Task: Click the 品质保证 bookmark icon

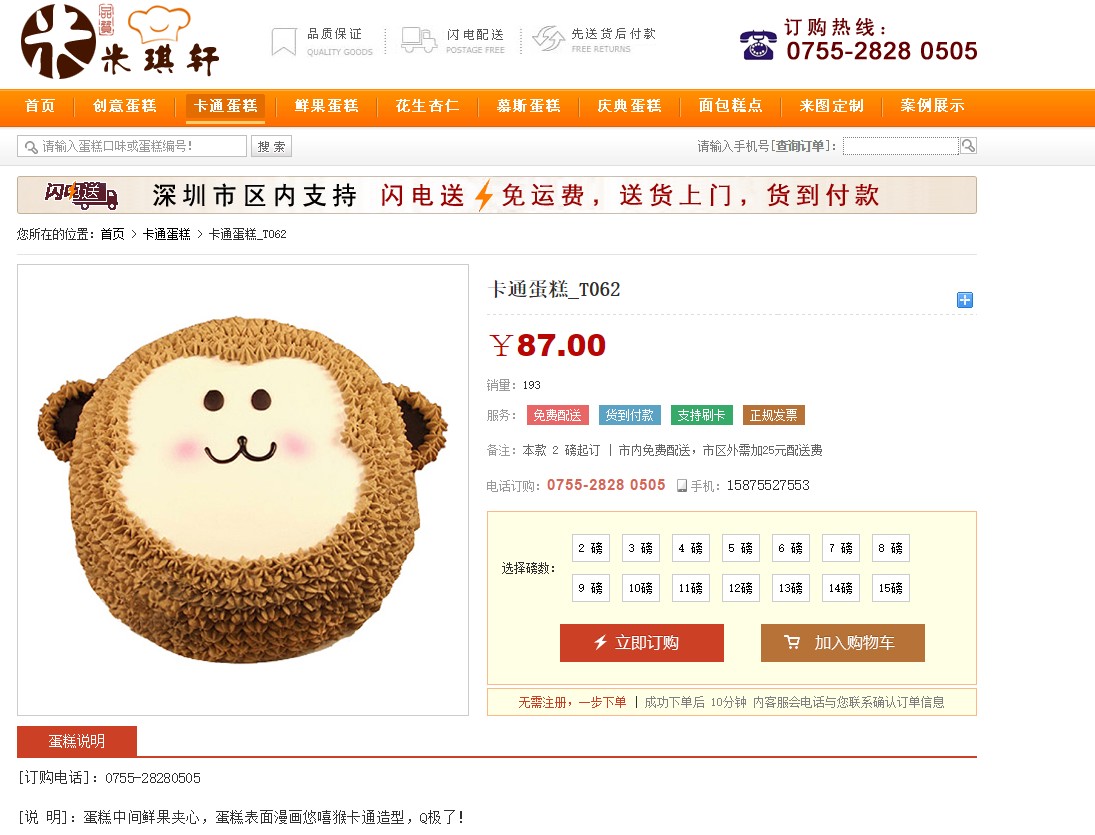Action: coord(284,42)
